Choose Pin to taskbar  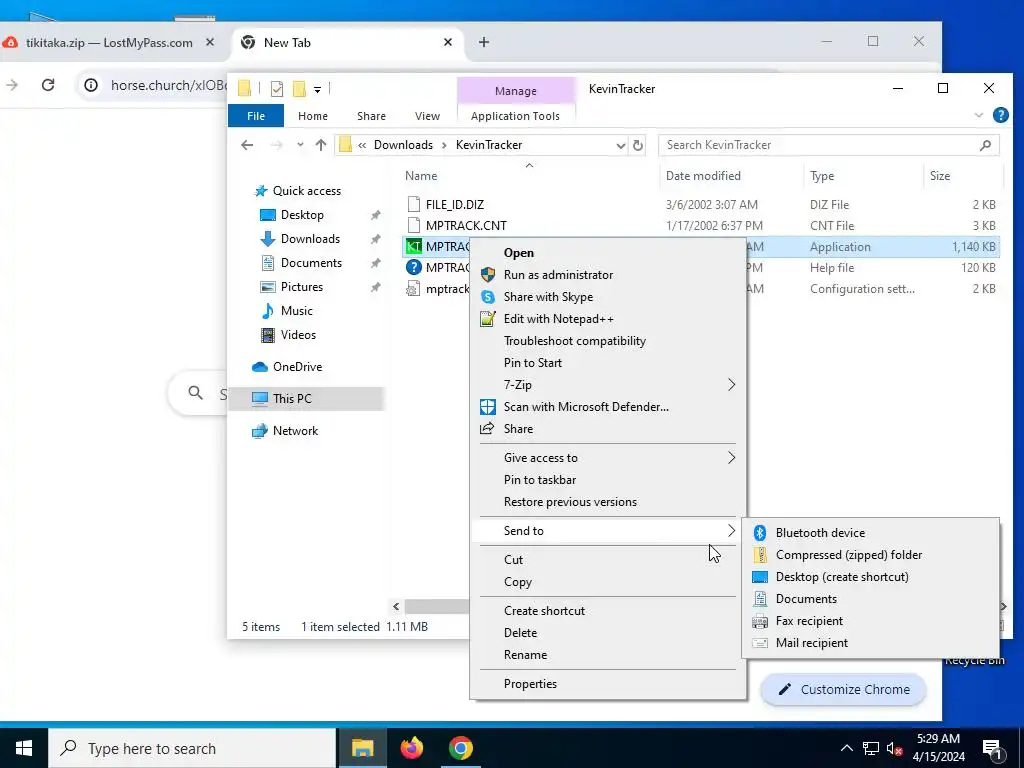pos(607,480)
